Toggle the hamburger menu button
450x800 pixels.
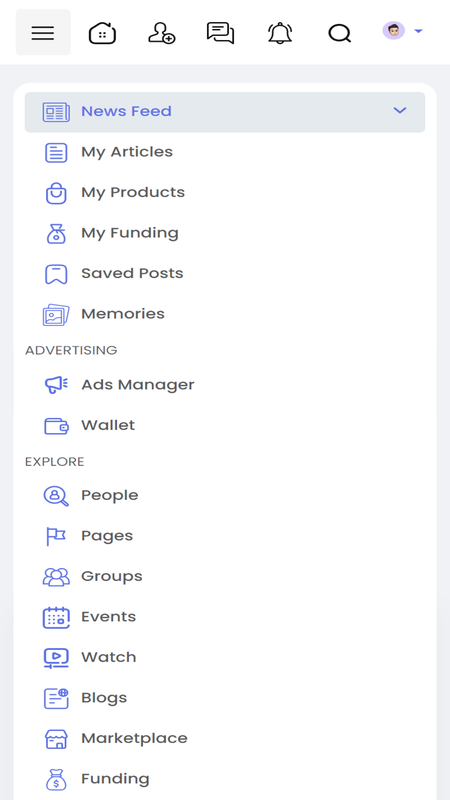pyautogui.click(x=43, y=33)
